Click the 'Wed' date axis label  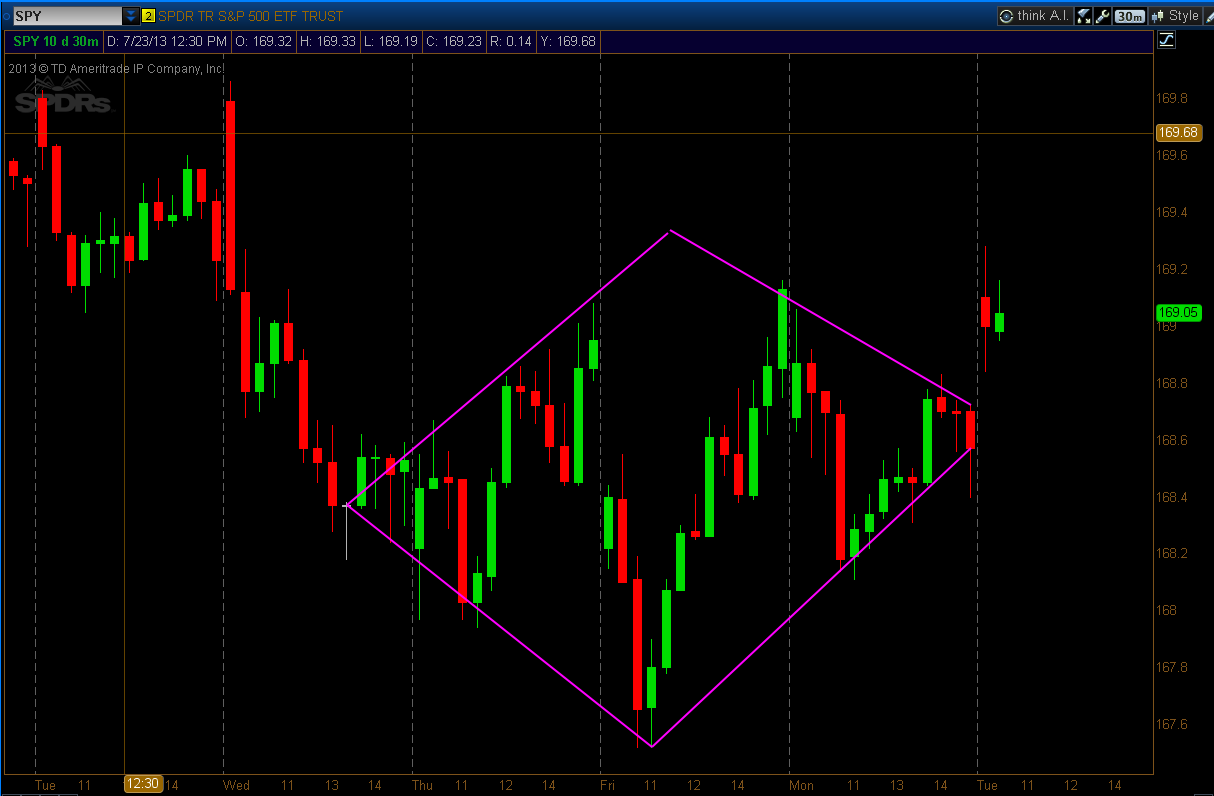tap(236, 786)
